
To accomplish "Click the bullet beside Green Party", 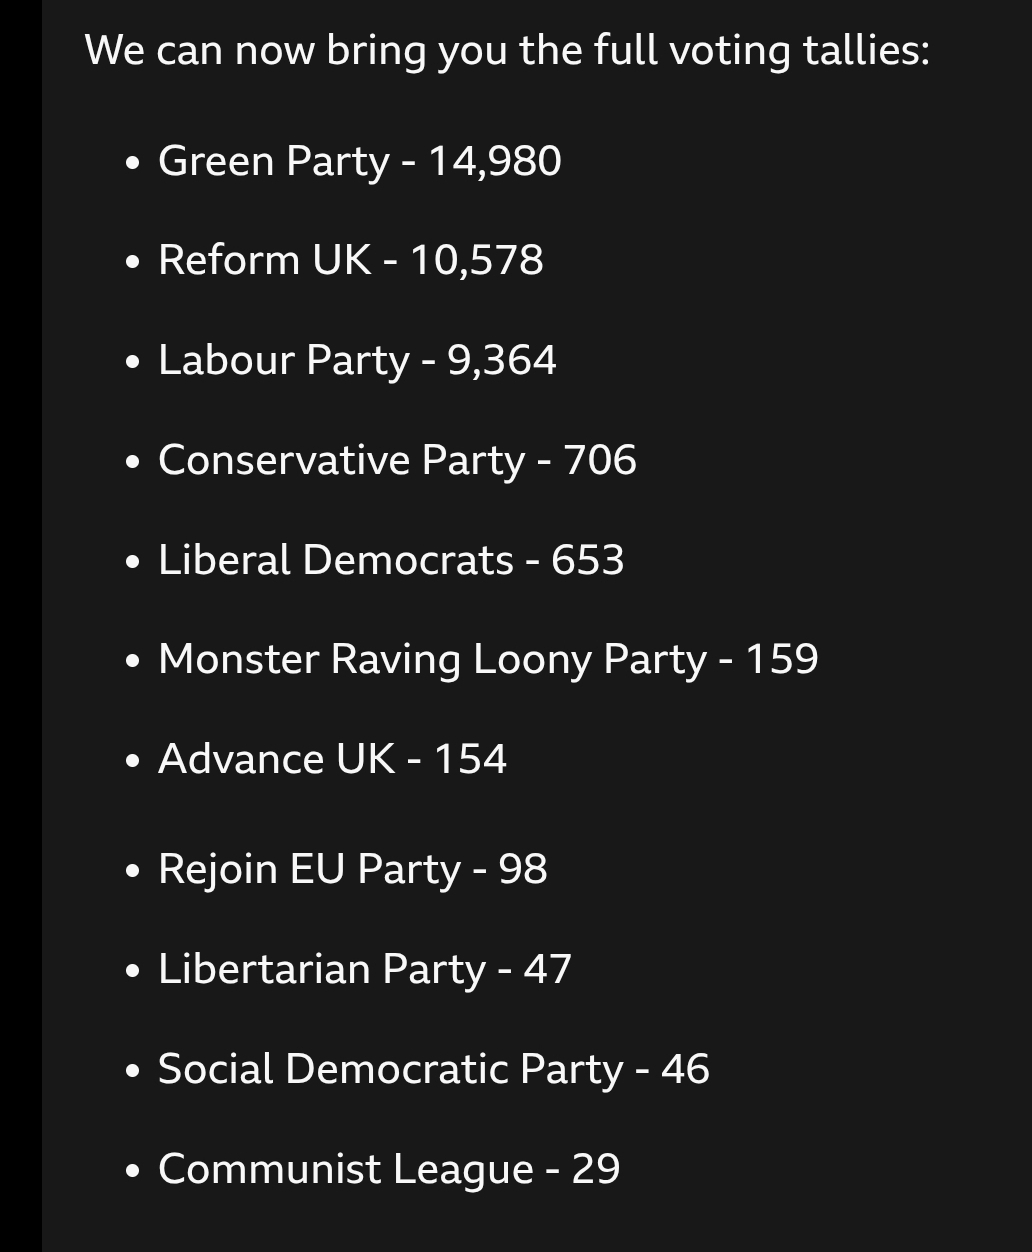I will click(133, 163).
